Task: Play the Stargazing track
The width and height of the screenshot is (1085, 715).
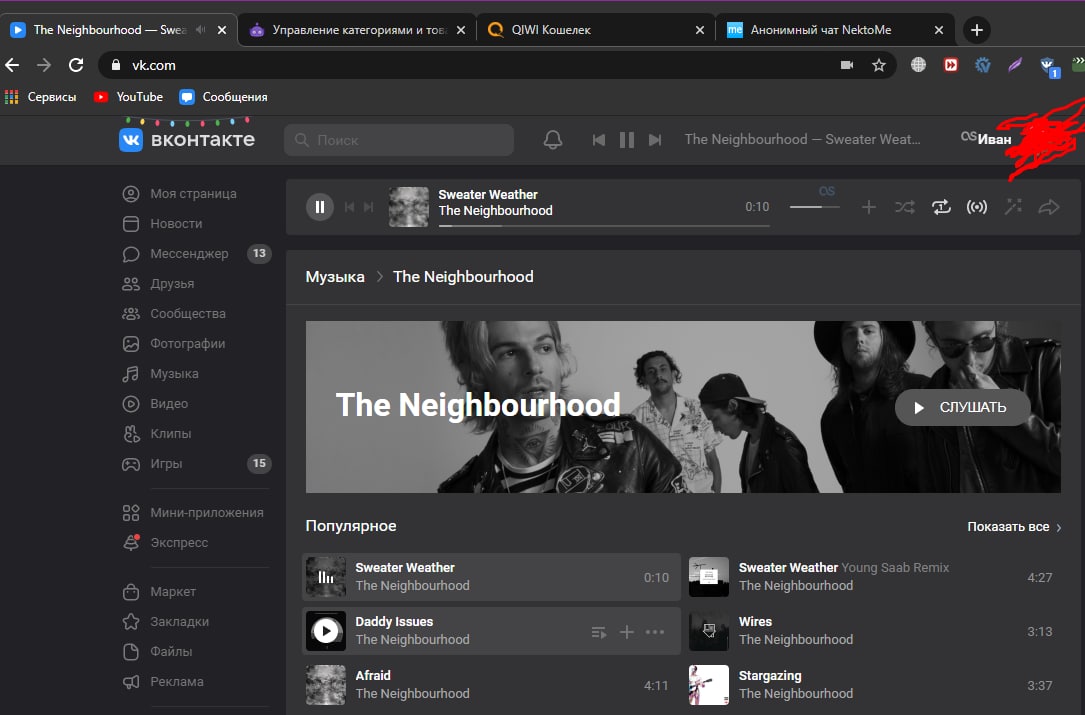Action: pos(709,685)
